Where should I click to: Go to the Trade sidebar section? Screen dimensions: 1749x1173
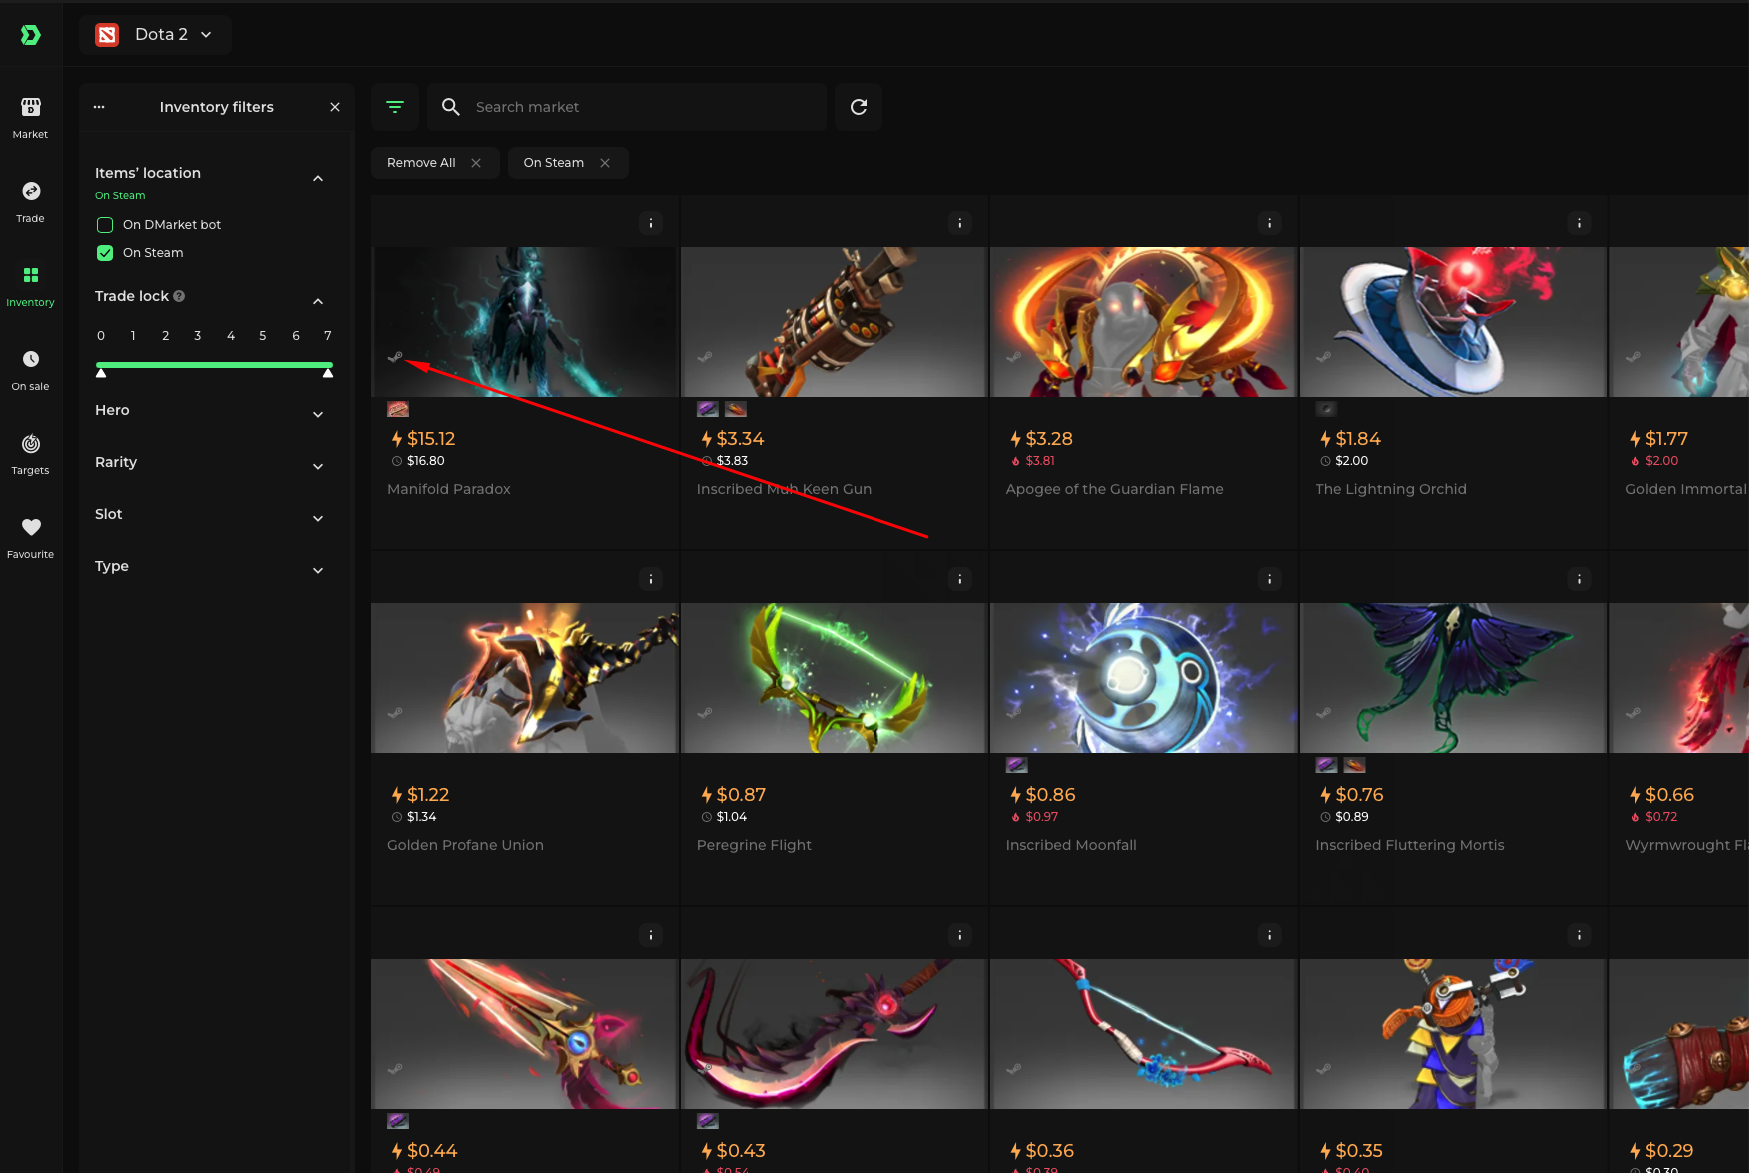pos(31,202)
